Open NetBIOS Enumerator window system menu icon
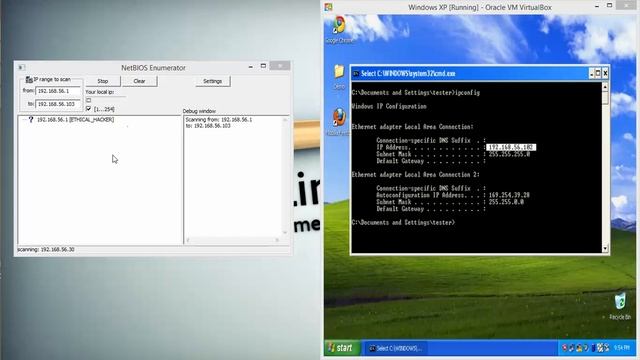 (x=21, y=67)
